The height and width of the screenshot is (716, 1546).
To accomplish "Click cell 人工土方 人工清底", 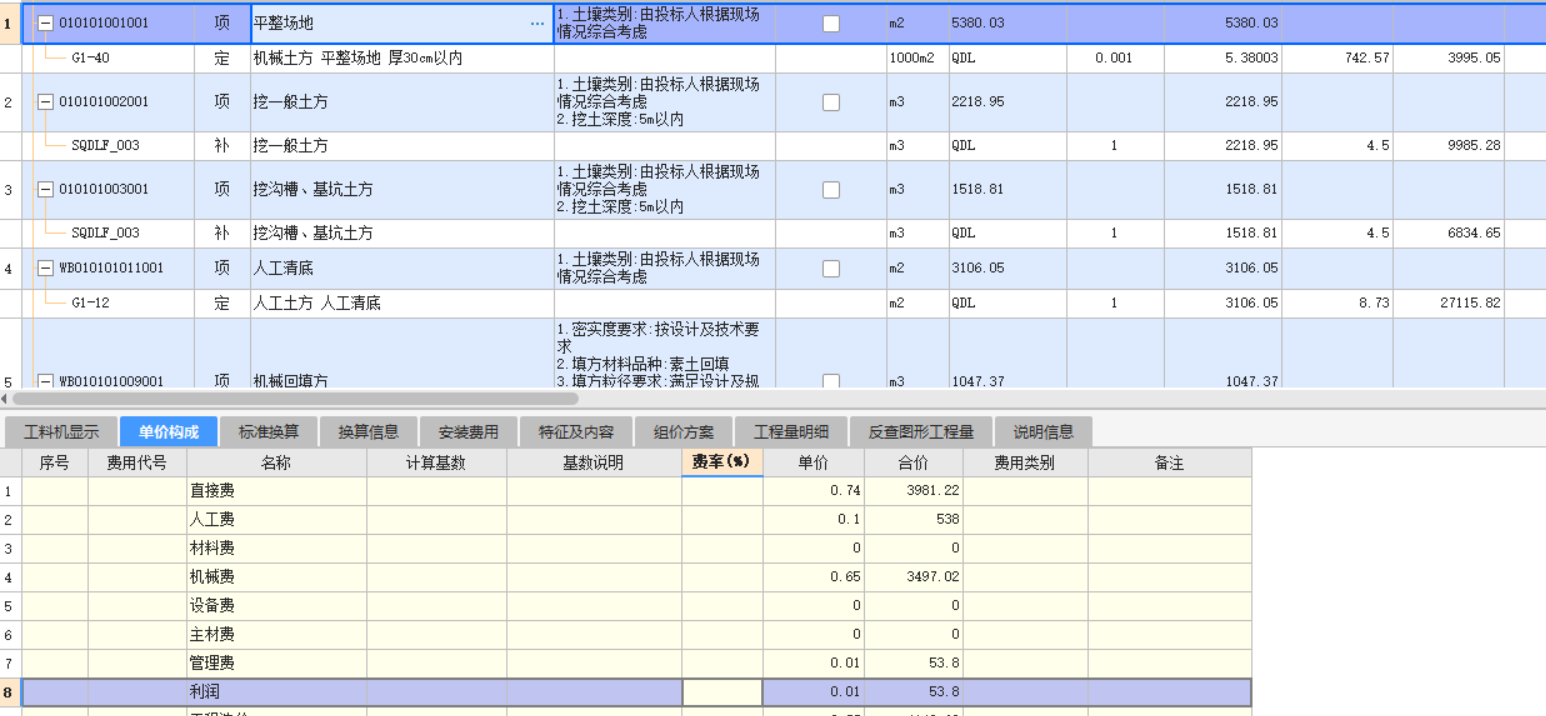I will pyautogui.click(x=317, y=303).
